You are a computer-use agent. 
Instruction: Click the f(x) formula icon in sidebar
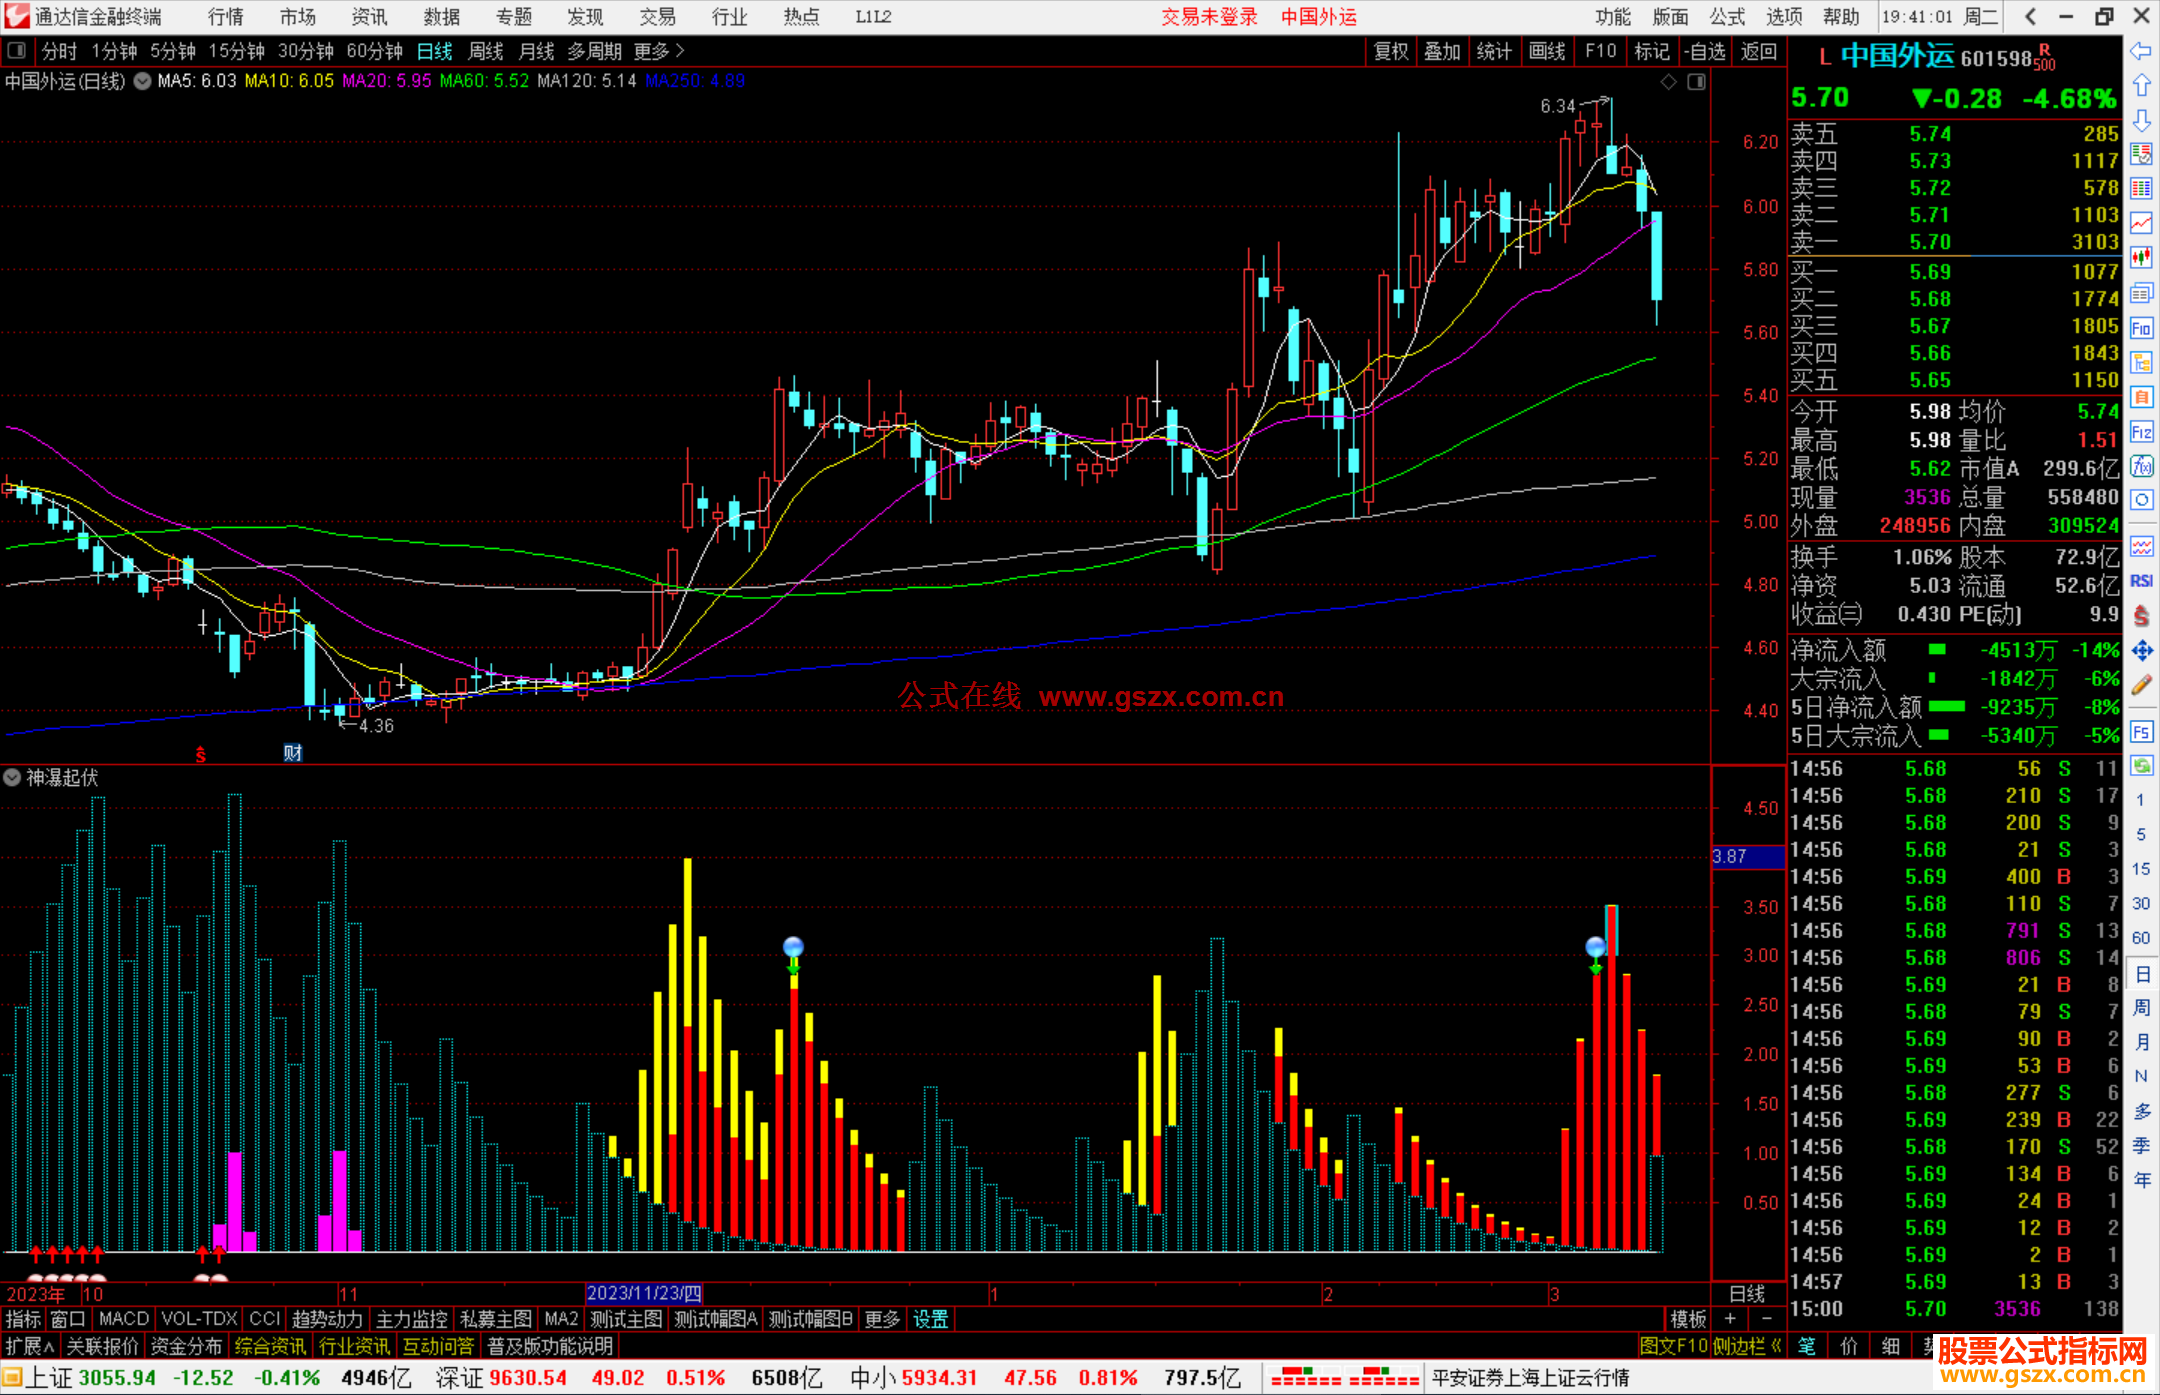coord(2141,466)
